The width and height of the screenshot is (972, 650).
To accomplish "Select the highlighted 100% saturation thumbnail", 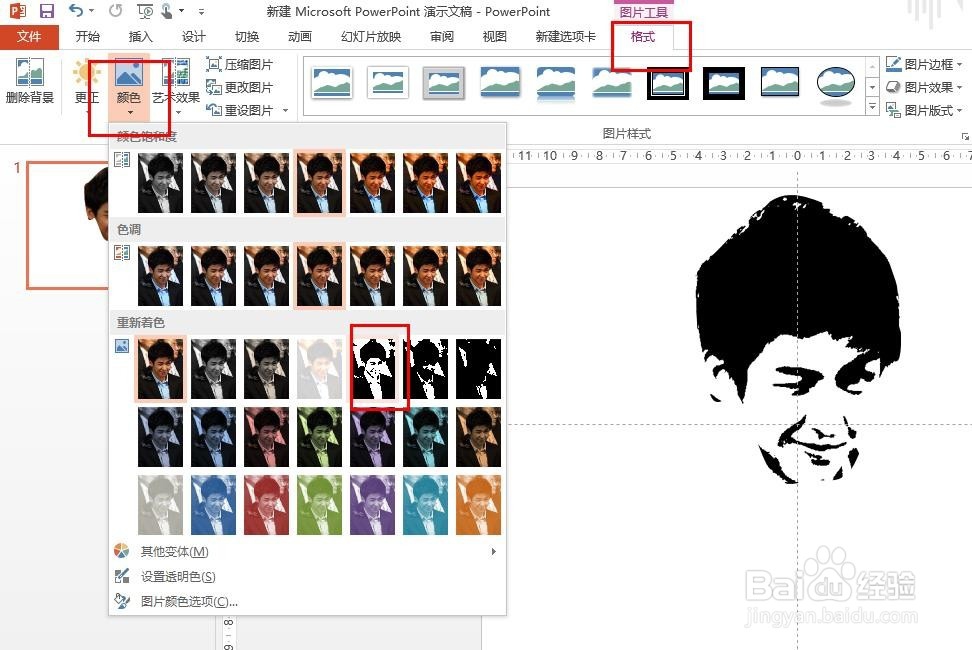I will pyautogui.click(x=319, y=183).
